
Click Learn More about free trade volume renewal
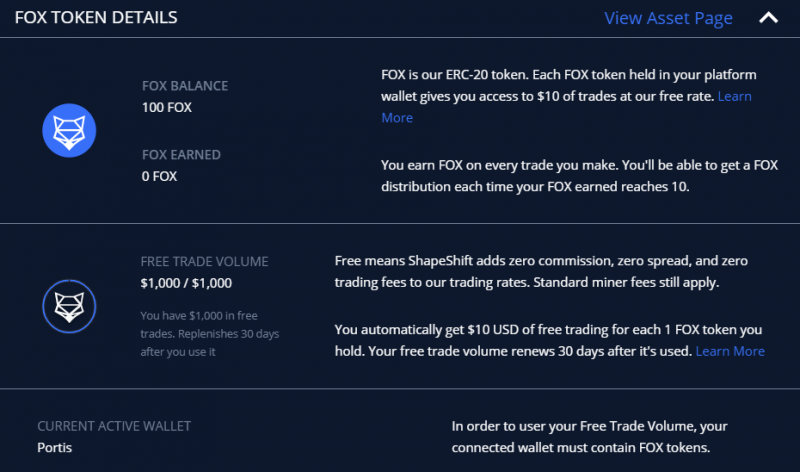730,351
